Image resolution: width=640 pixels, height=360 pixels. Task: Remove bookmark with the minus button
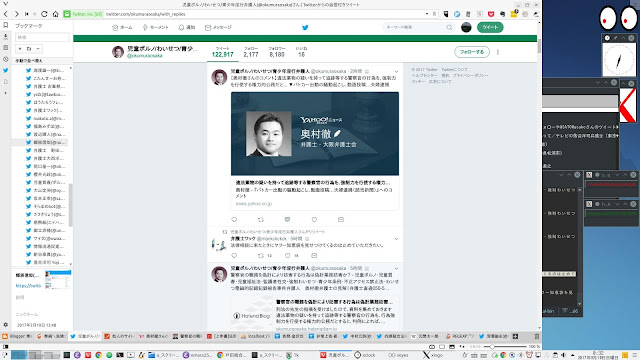point(38,49)
